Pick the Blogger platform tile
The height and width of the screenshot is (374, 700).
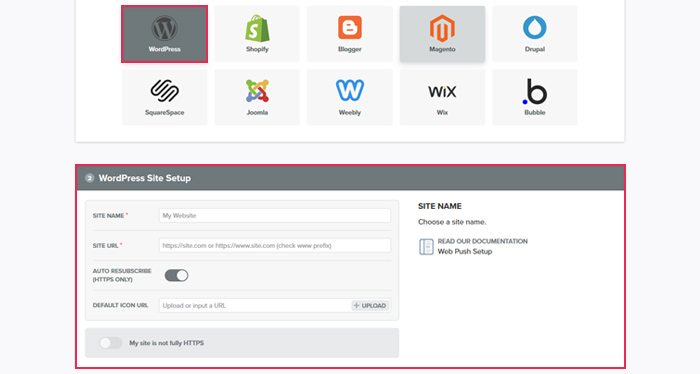[350, 34]
